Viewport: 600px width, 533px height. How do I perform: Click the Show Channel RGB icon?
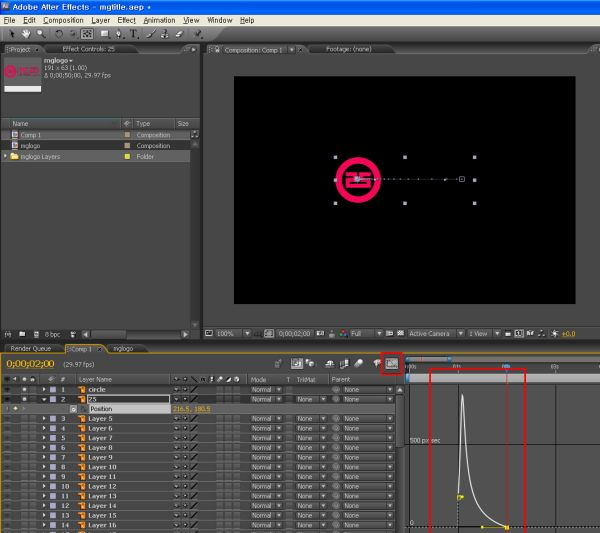343,334
